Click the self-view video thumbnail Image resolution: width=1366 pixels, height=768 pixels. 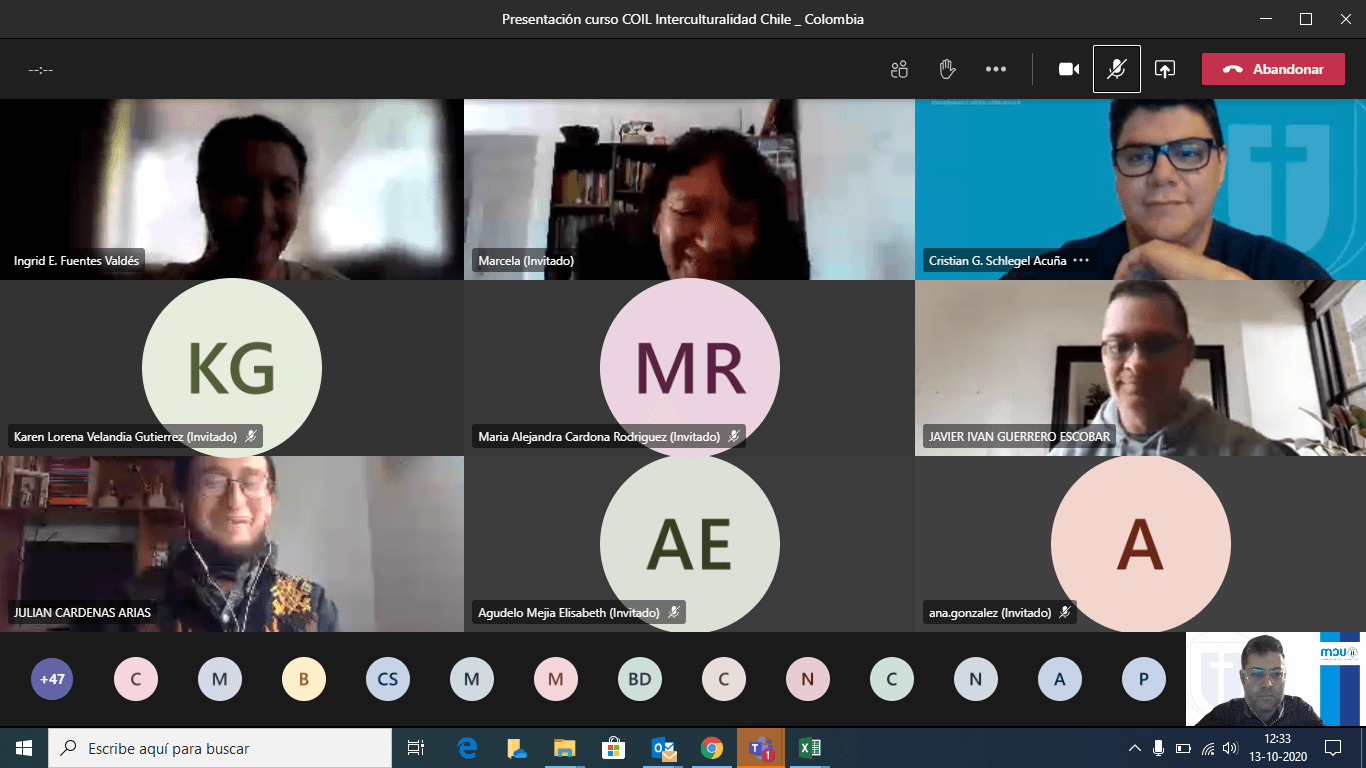pos(1273,679)
